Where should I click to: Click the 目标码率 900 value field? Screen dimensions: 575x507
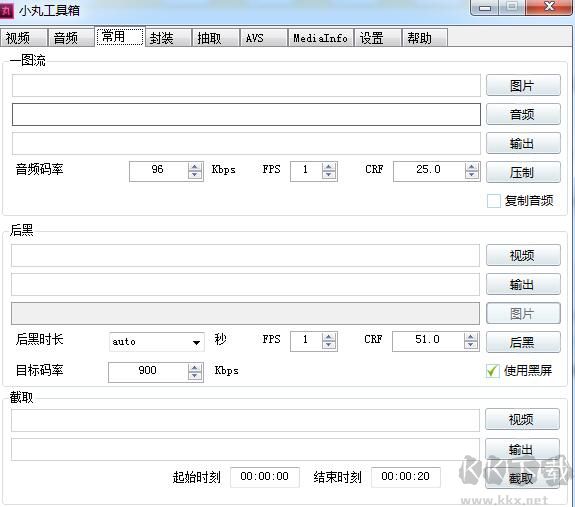pos(148,372)
